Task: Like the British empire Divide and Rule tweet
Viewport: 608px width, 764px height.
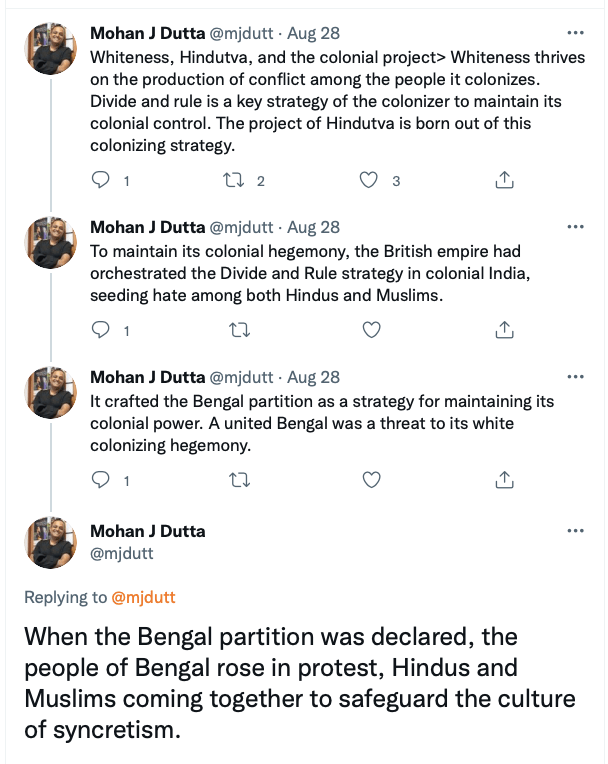Action: (x=370, y=330)
